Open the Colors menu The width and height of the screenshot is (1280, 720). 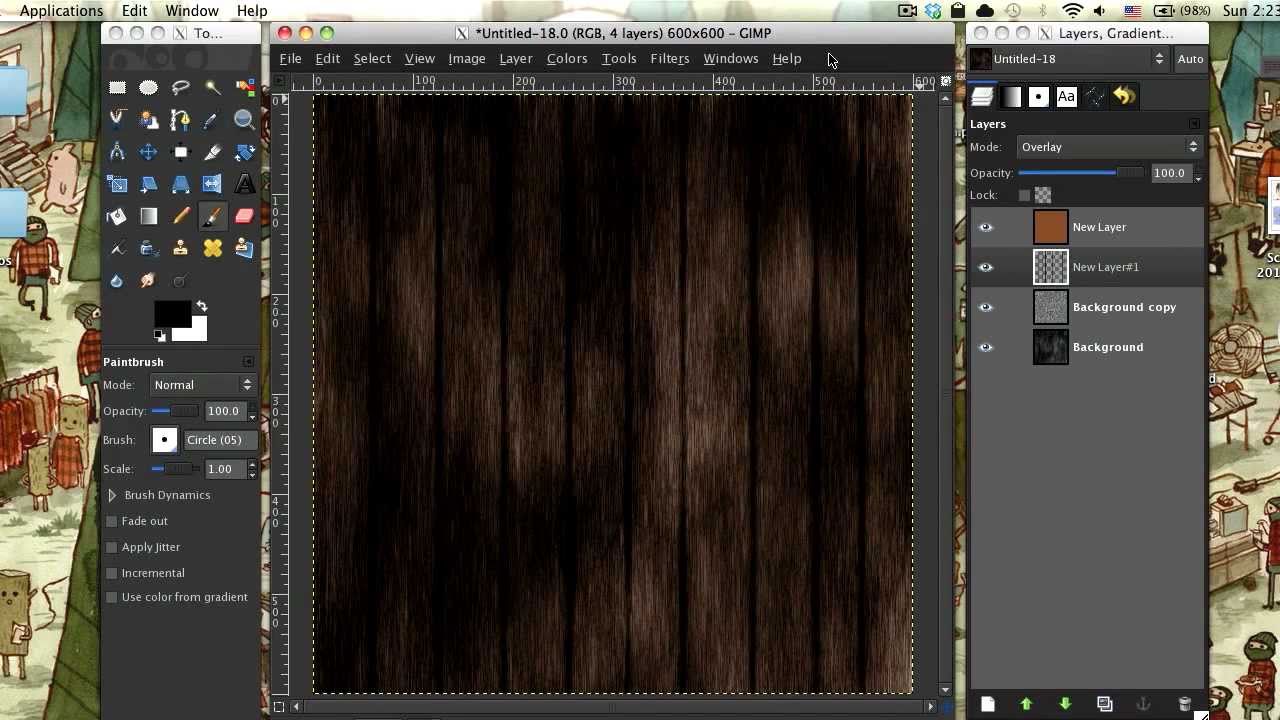(x=566, y=58)
